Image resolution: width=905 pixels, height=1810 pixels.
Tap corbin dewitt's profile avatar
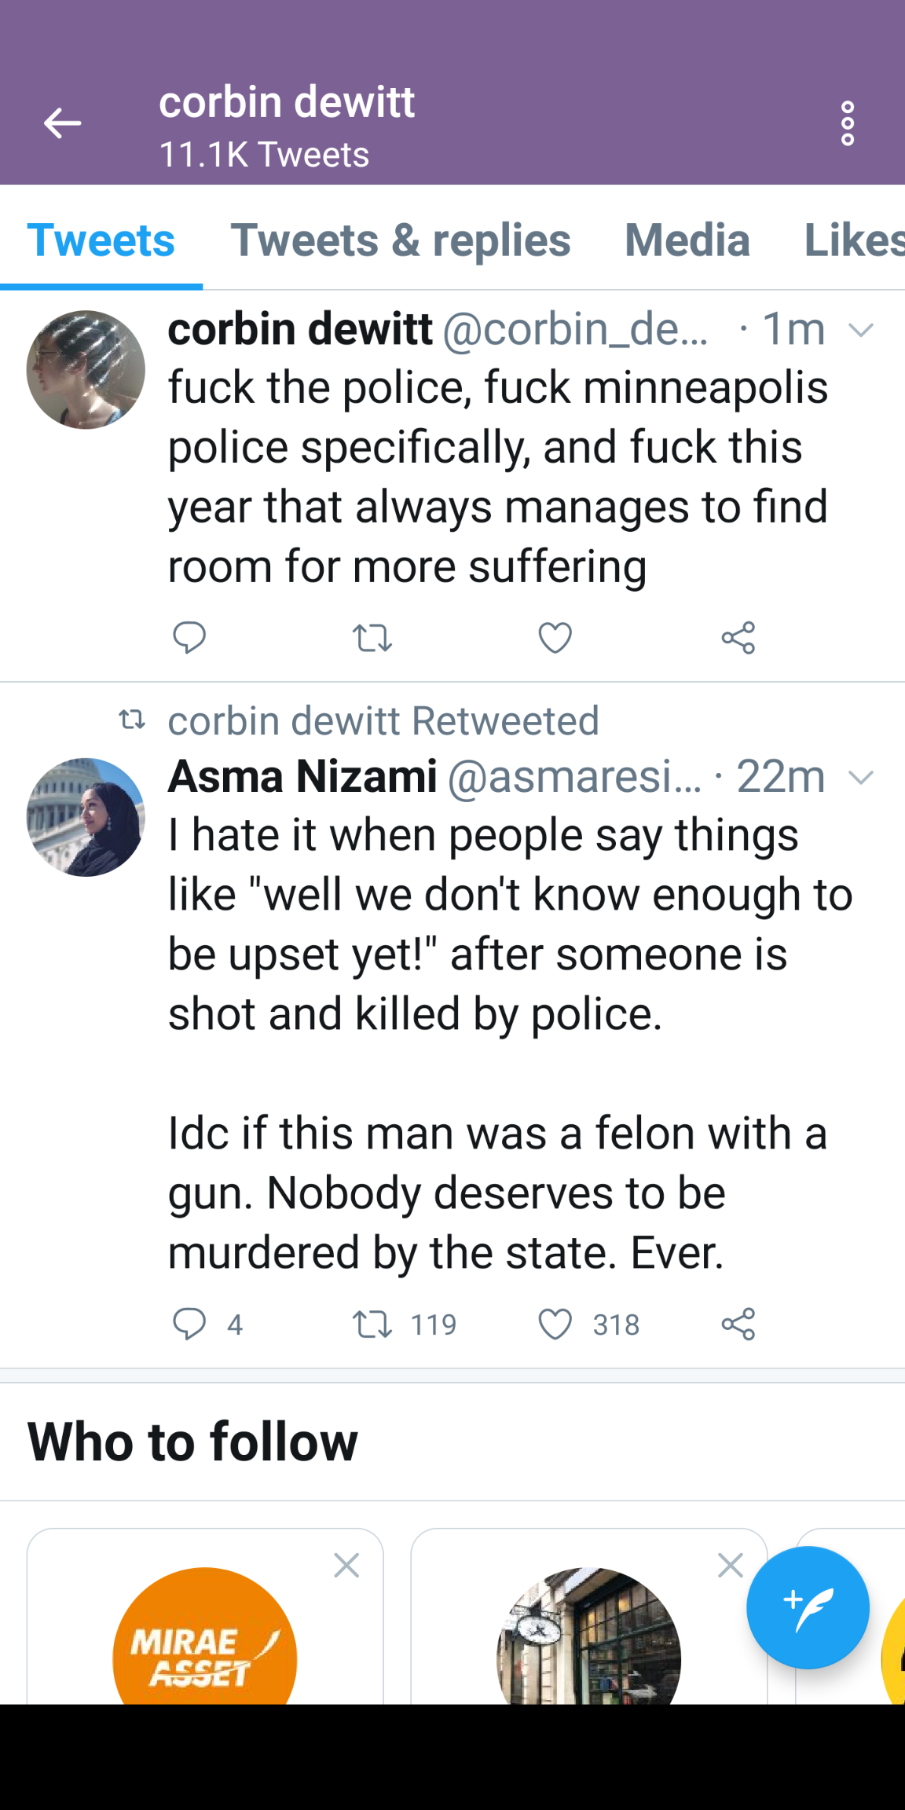(x=86, y=370)
